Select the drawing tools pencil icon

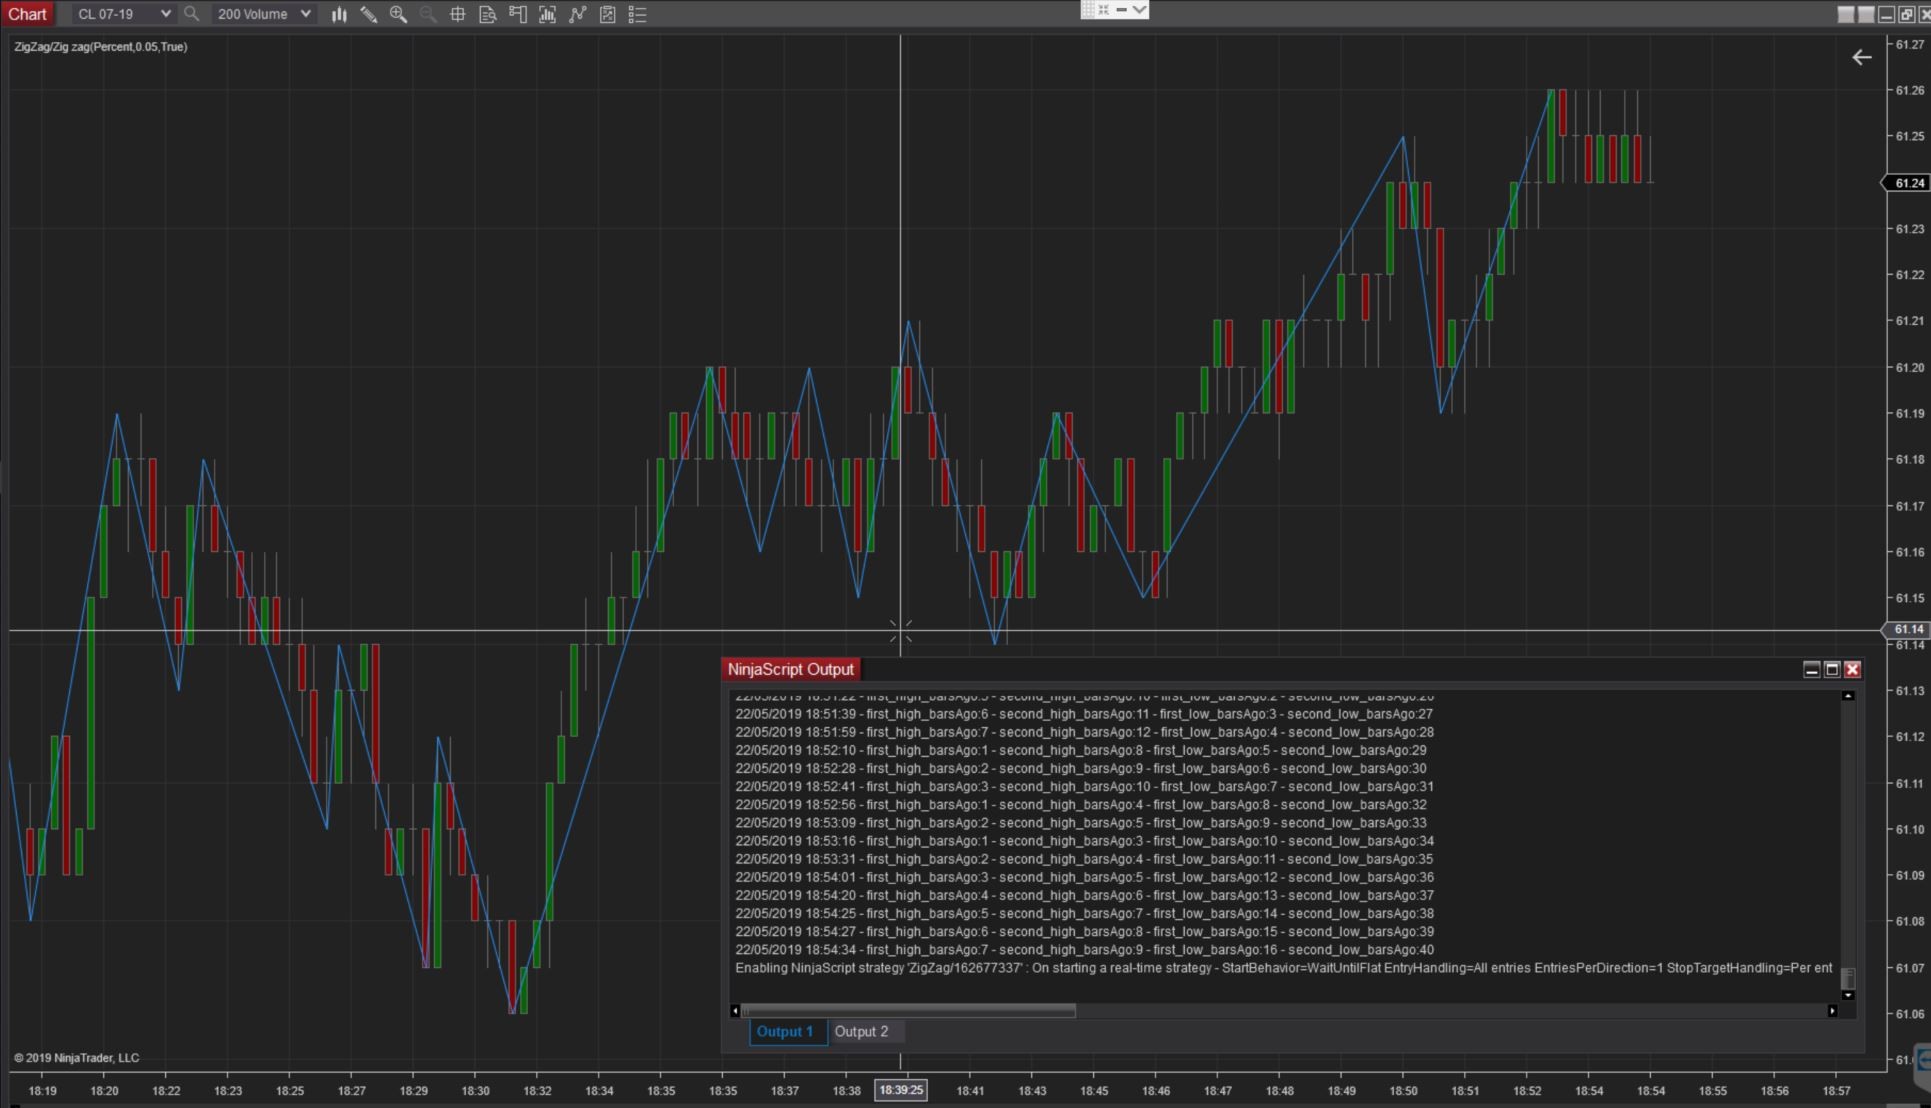click(x=368, y=14)
